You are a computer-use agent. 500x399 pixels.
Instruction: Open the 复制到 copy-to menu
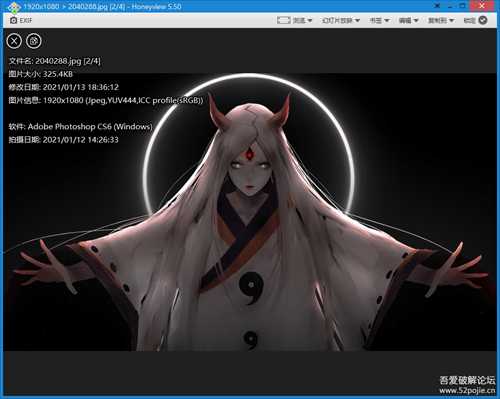(441, 21)
